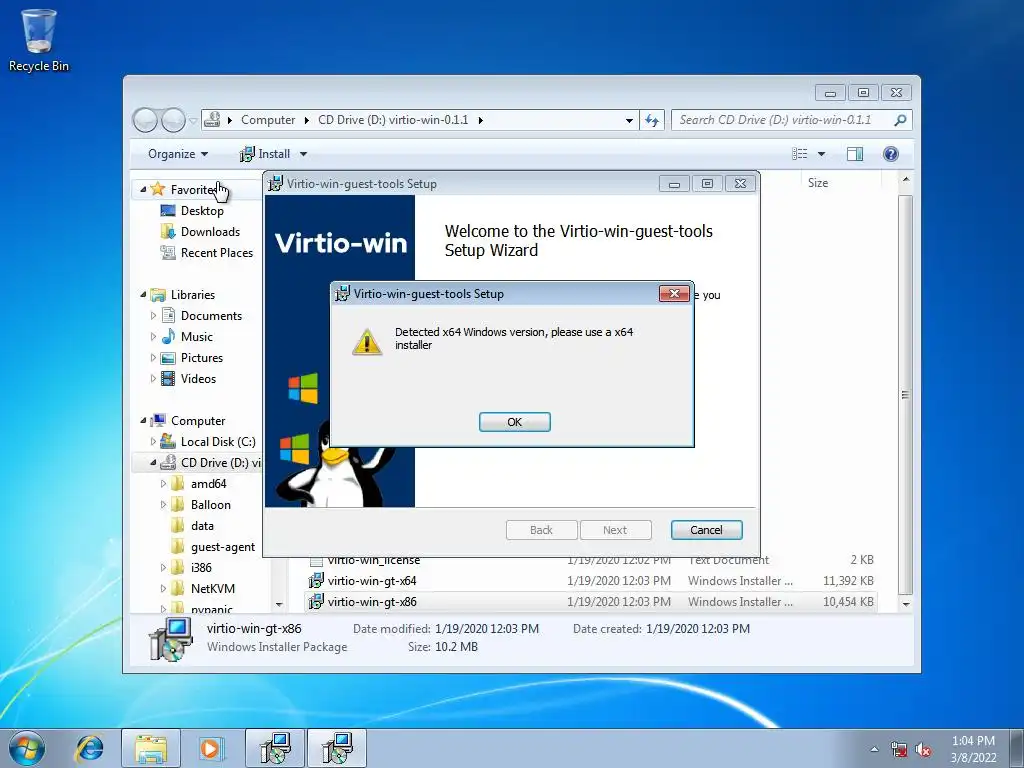Screen dimensions: 1024x768
Task: Collapse the Libraries group arrow
Action: tap(143, 295)
